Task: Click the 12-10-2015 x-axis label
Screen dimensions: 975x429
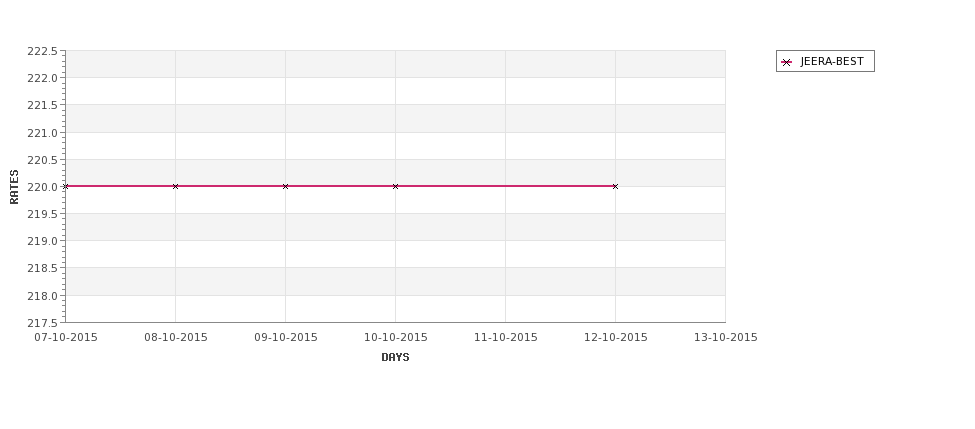Action: click(616, 338)
